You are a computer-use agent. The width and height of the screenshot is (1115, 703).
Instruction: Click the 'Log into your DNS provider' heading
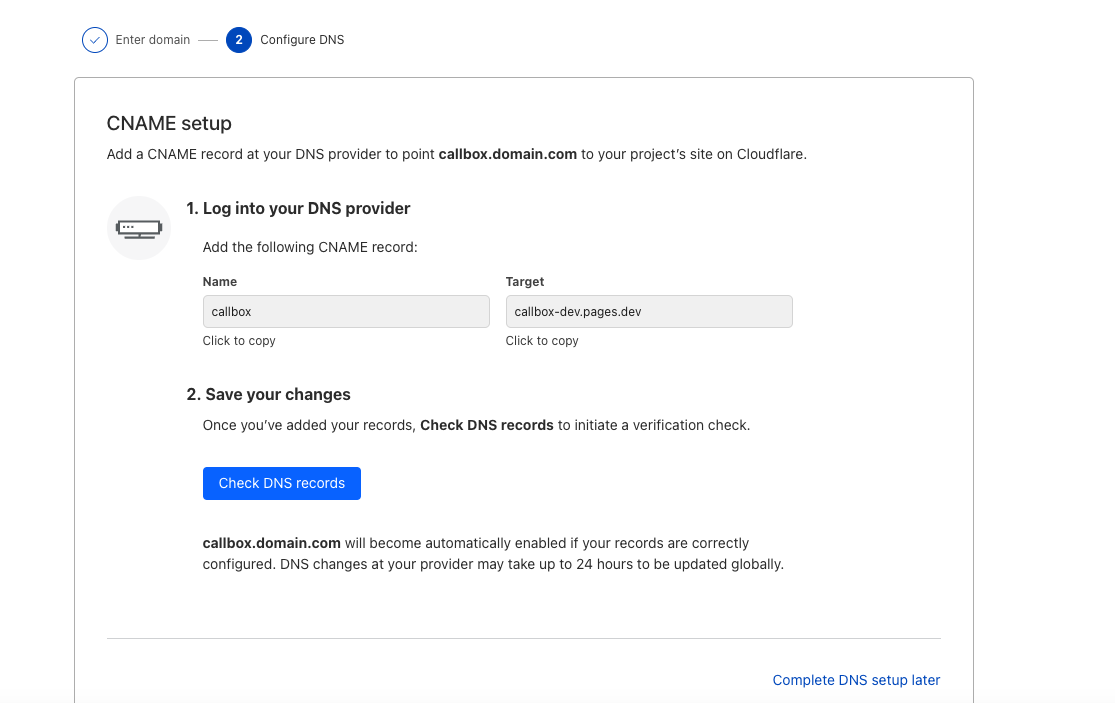coord(298,209)
